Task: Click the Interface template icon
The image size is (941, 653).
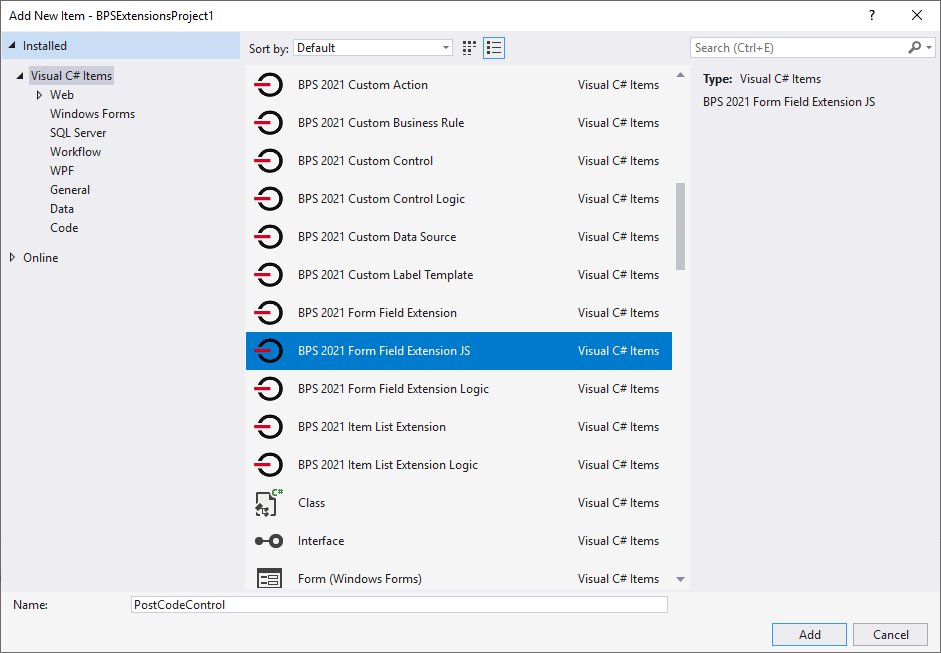Action: pyautogui.click(x=269, y=541)
